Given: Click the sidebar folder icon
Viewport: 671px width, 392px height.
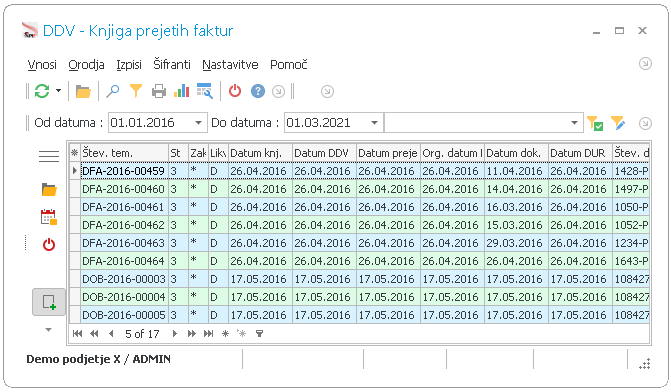Looking at the screenshot, I should coord(49,190).
